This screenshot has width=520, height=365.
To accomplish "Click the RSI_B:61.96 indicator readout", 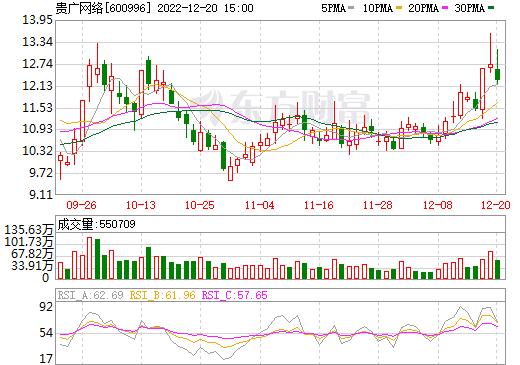I will [163, 295].
